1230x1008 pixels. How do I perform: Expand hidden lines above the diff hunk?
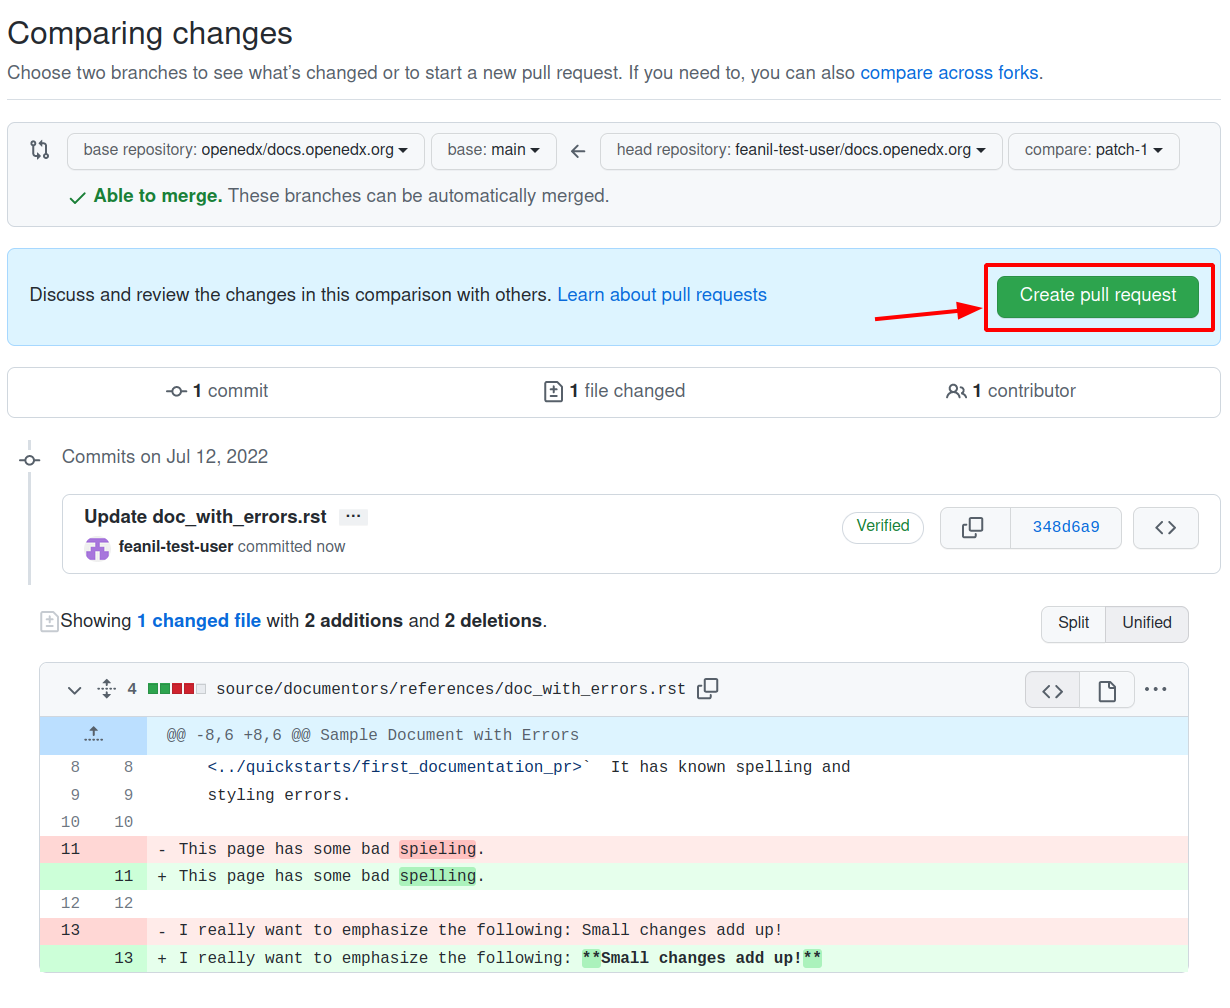pyautogui.click(x=93, y=734)
